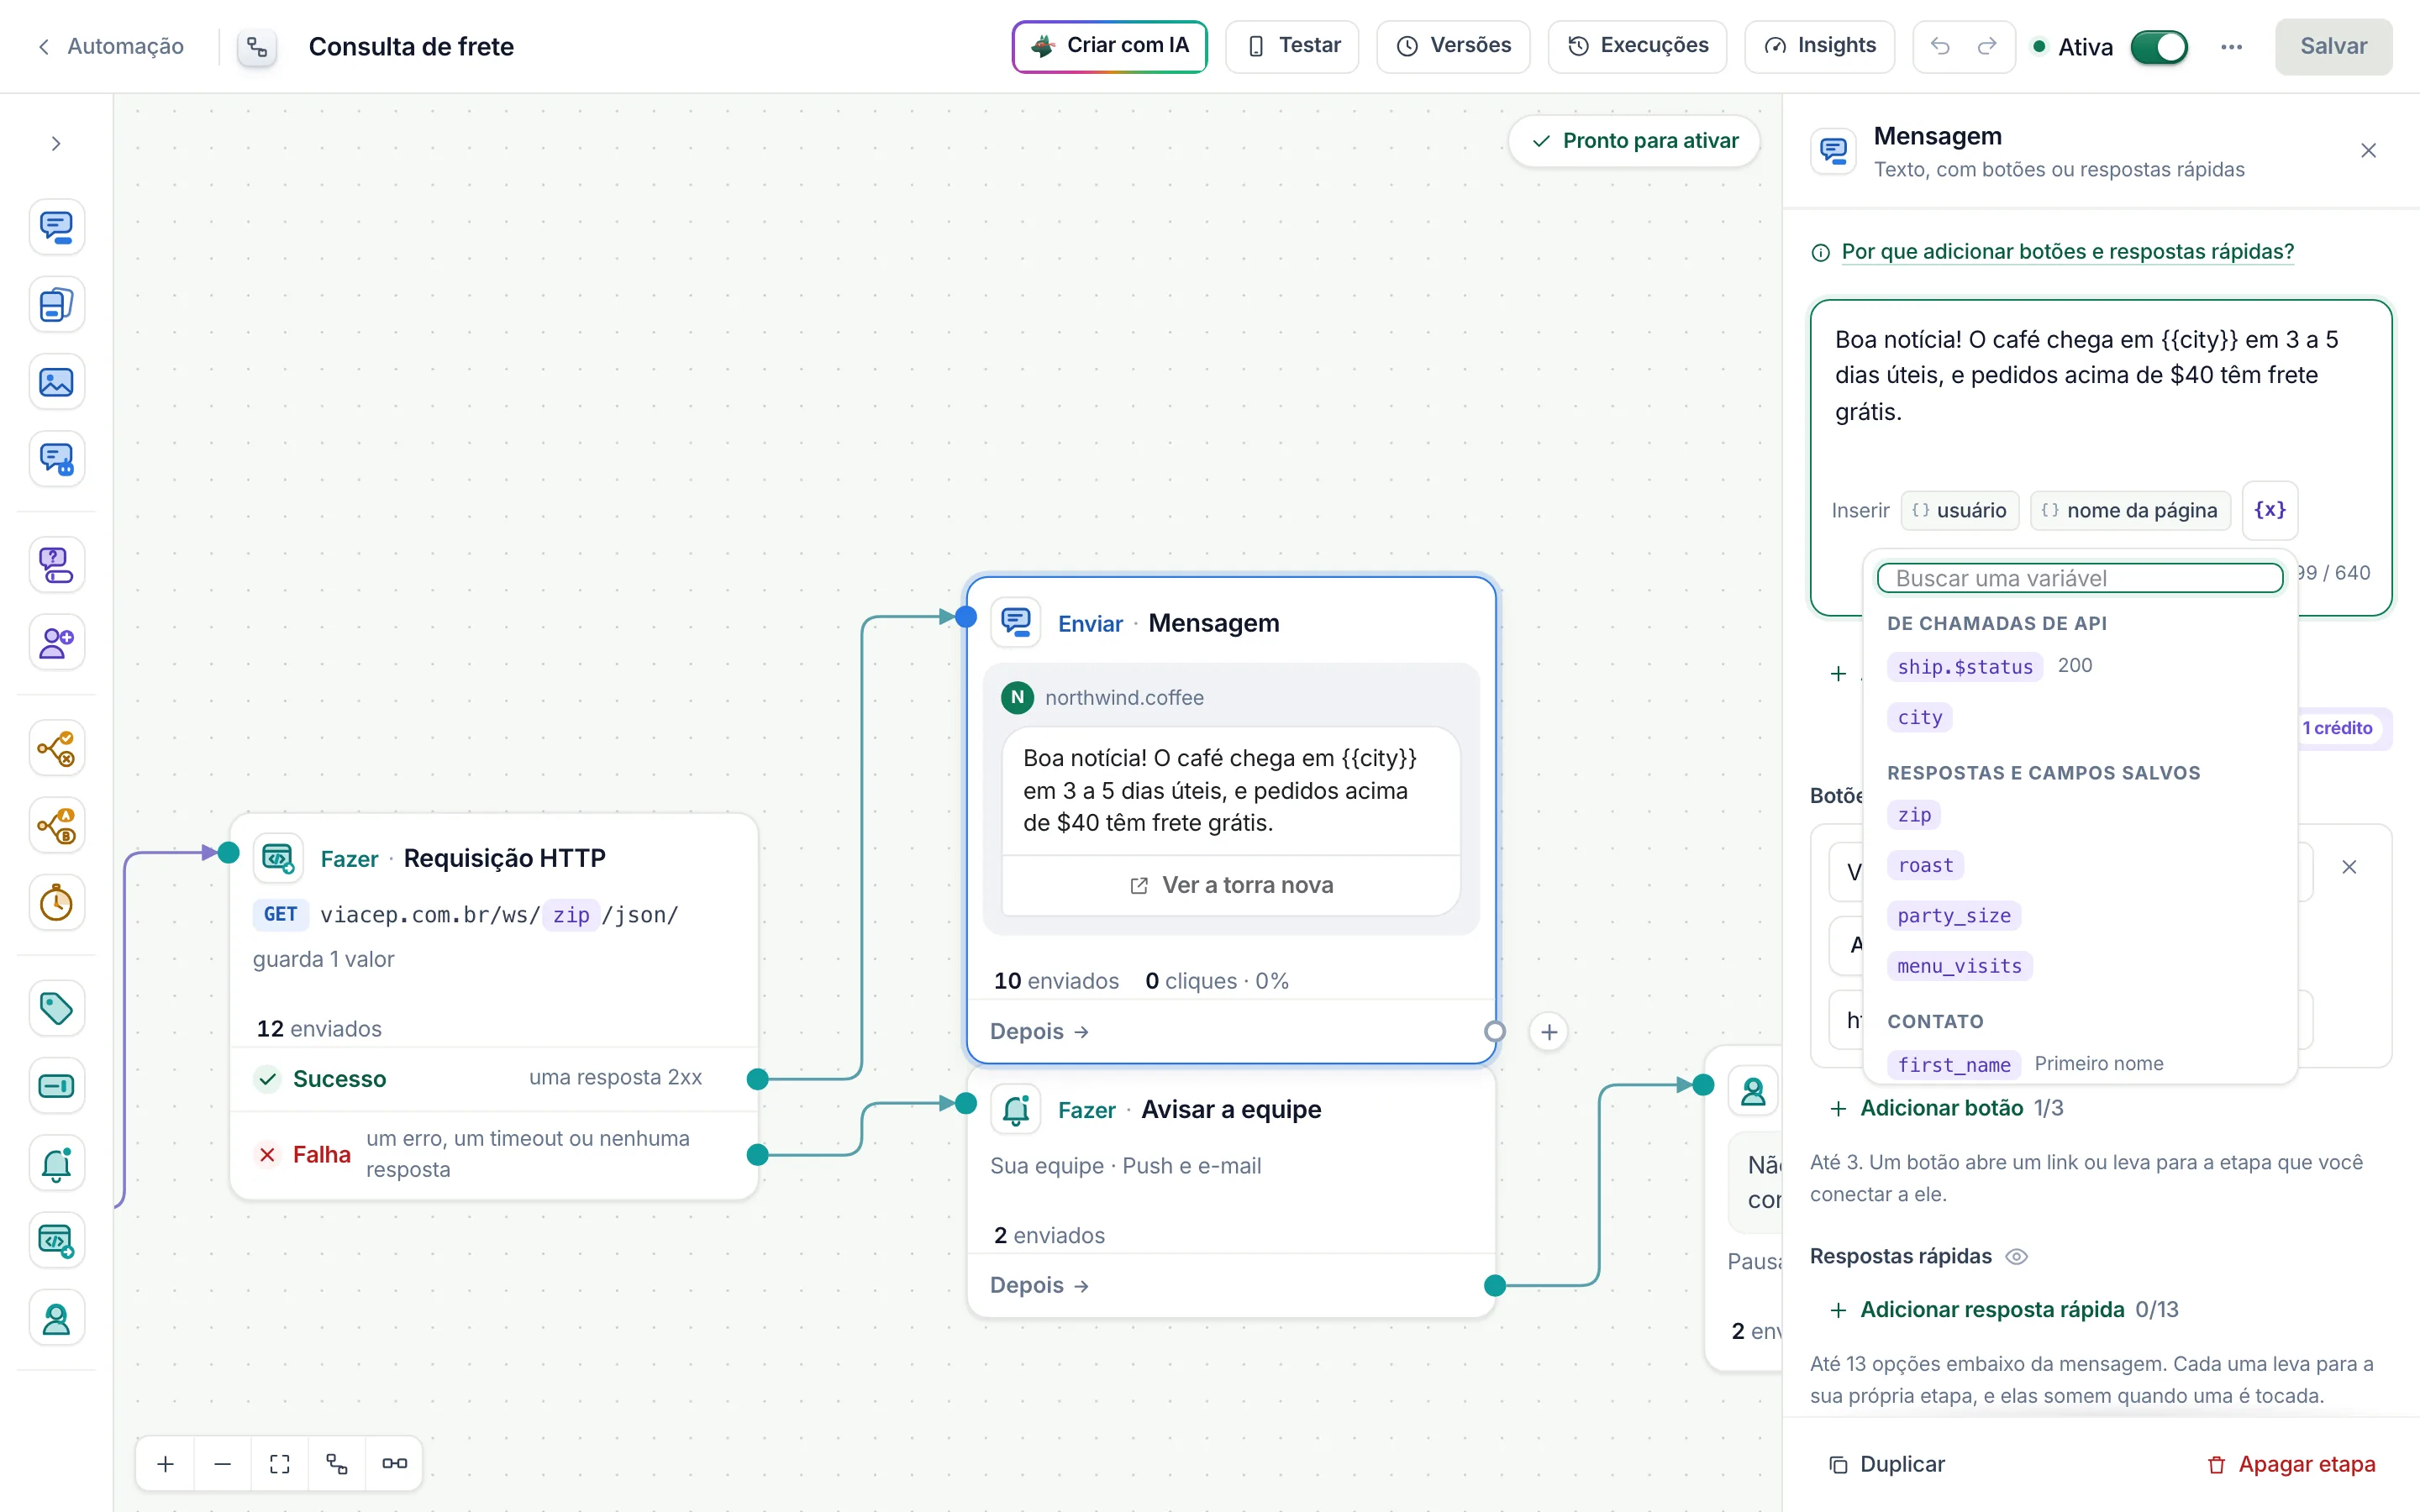This screenshot has width=2420, height=1512.
Task: Focus the Buscar uma variável search field
Action: click(x=2080, y=578)
